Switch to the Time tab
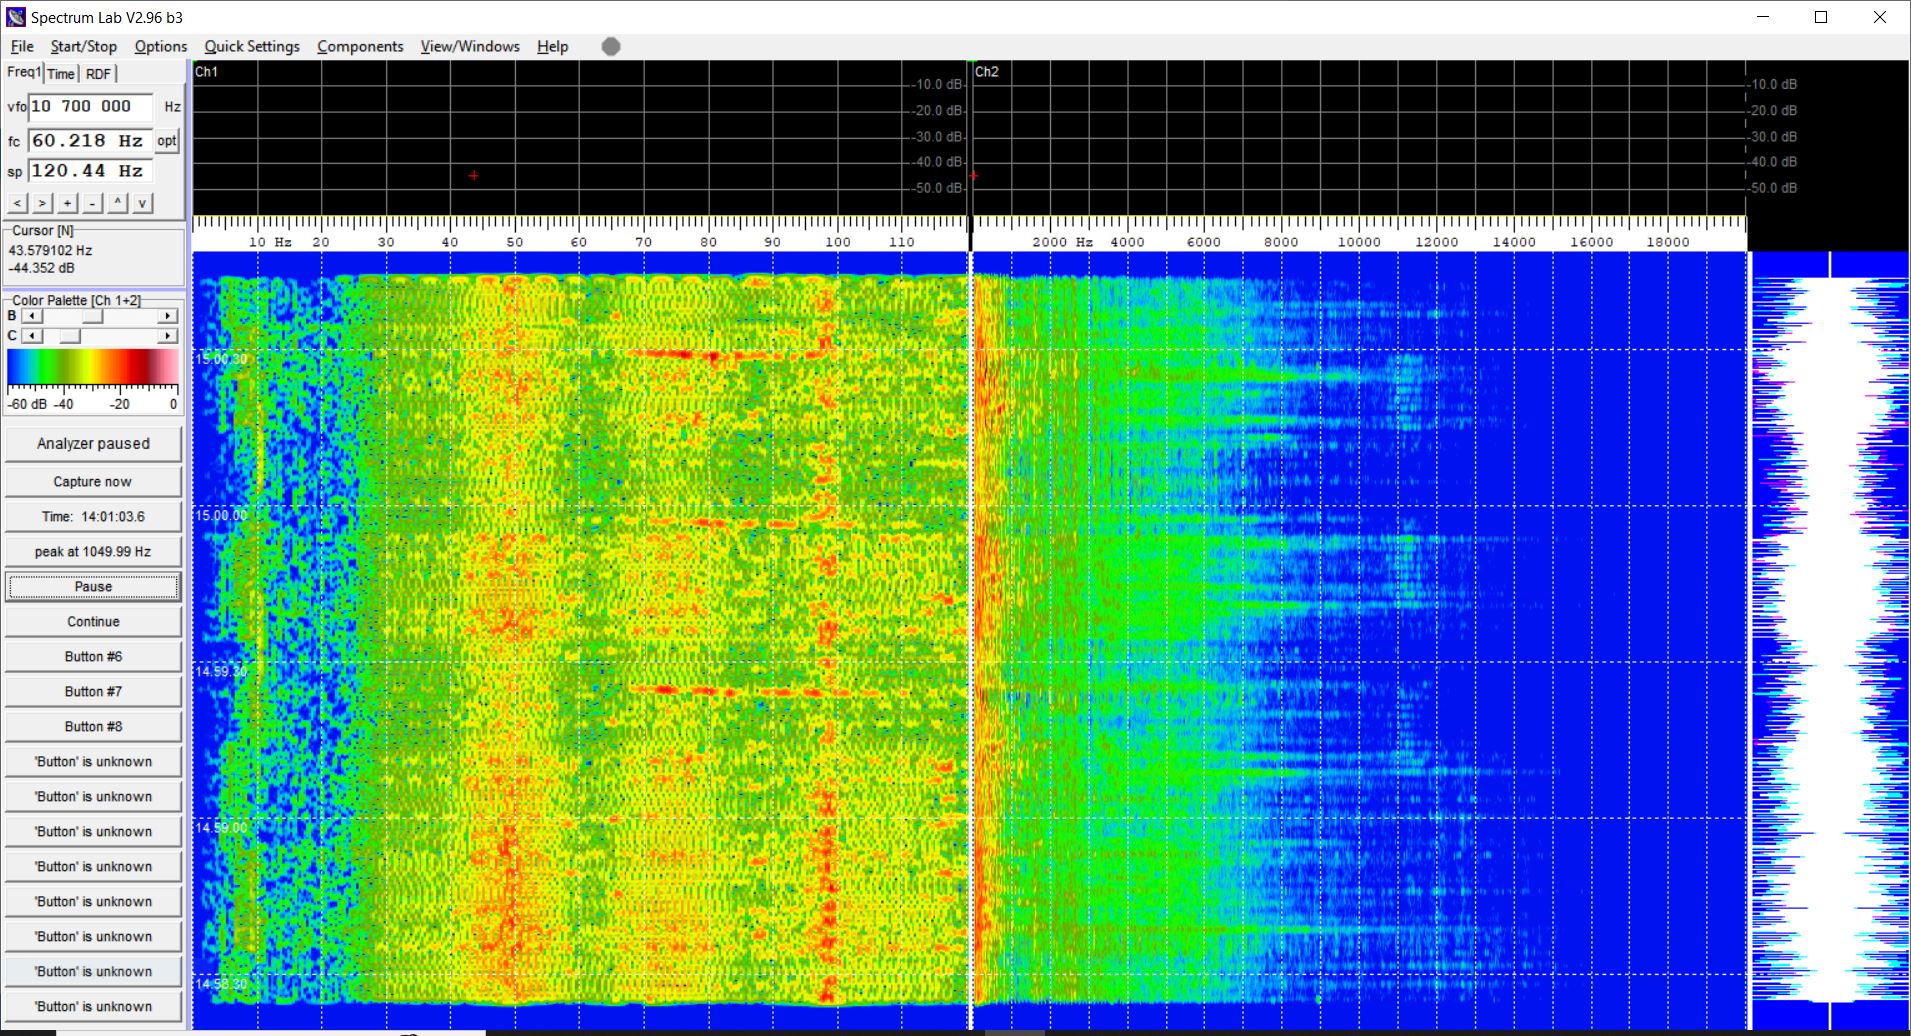1911x1036 pixels. pos(61,74)
